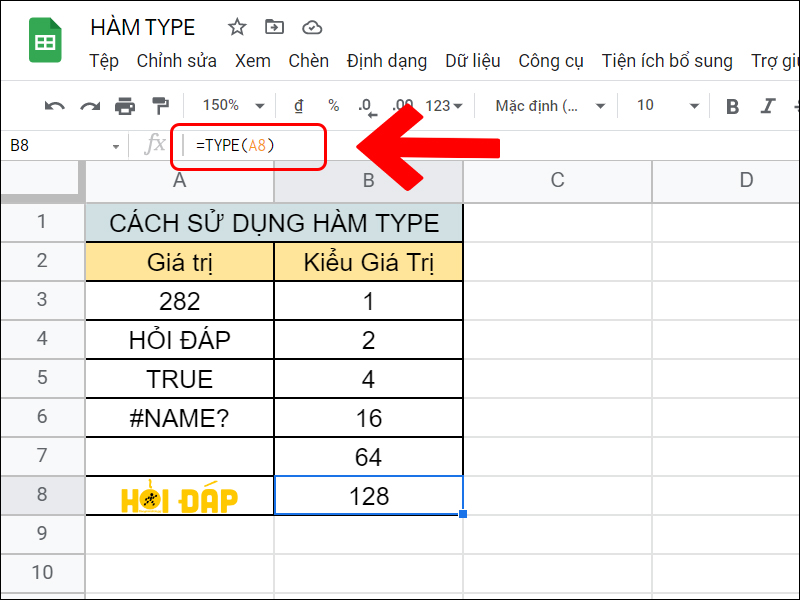
Task: Select the cell with value 1
Action: pyautogui.click(x=368, y=301)
